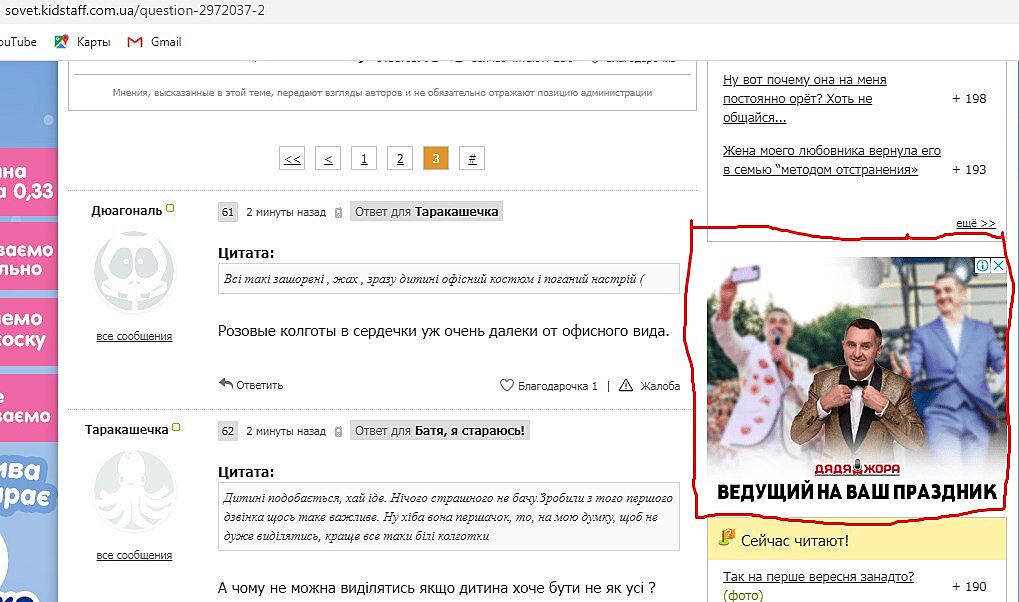Click the heart icon on Дюагональ's post
The width and height of the screenshot is (1019, 602).
(507, 386)
